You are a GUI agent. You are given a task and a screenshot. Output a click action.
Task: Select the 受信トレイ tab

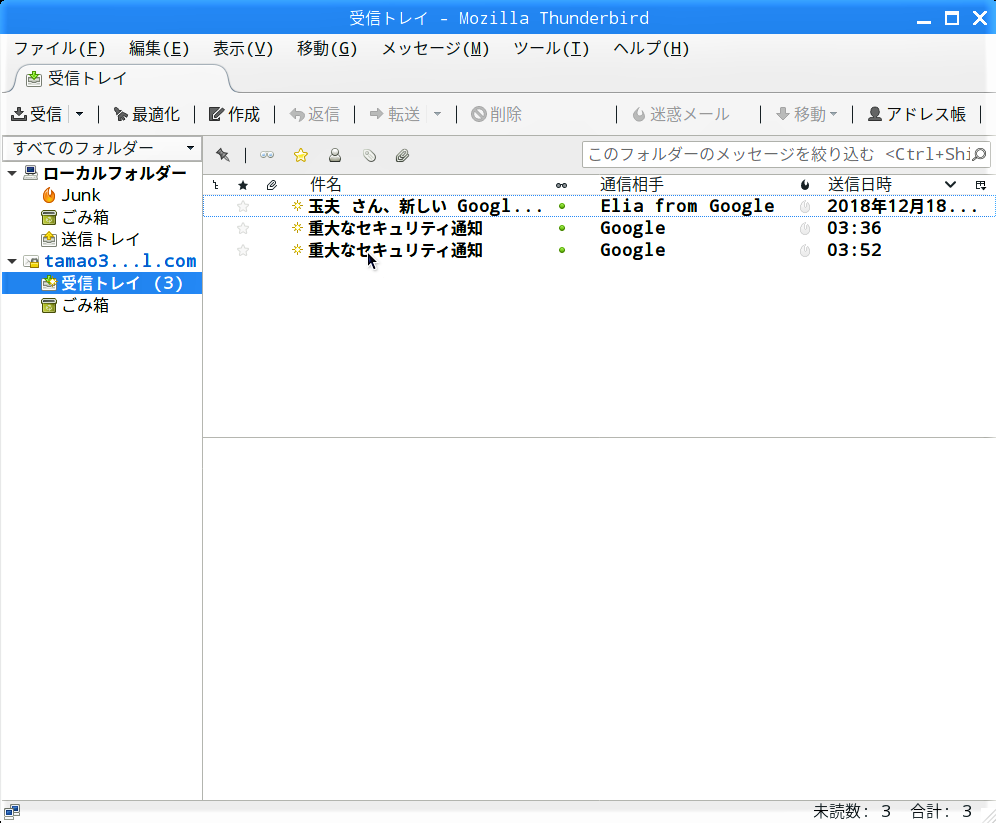tap(121, 79)
